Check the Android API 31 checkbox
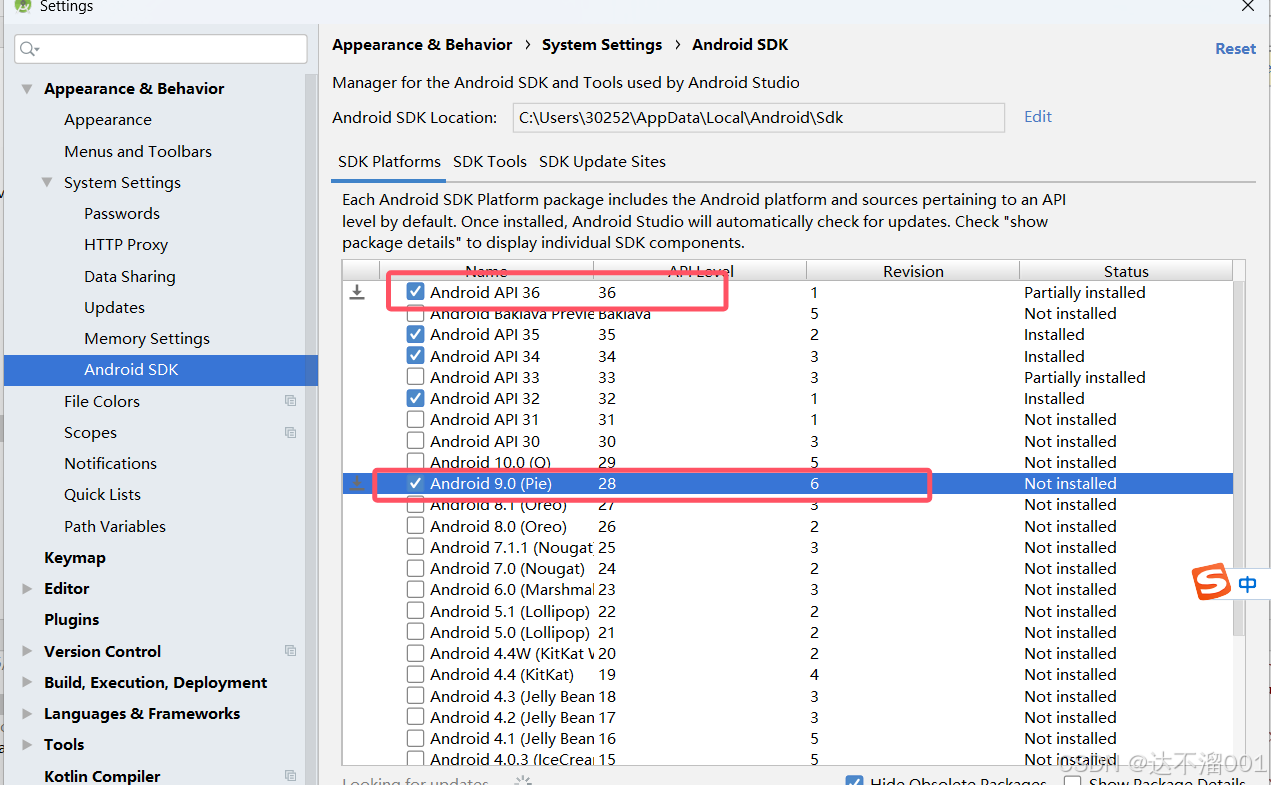The image size is (1271, 785). [416, 420]
